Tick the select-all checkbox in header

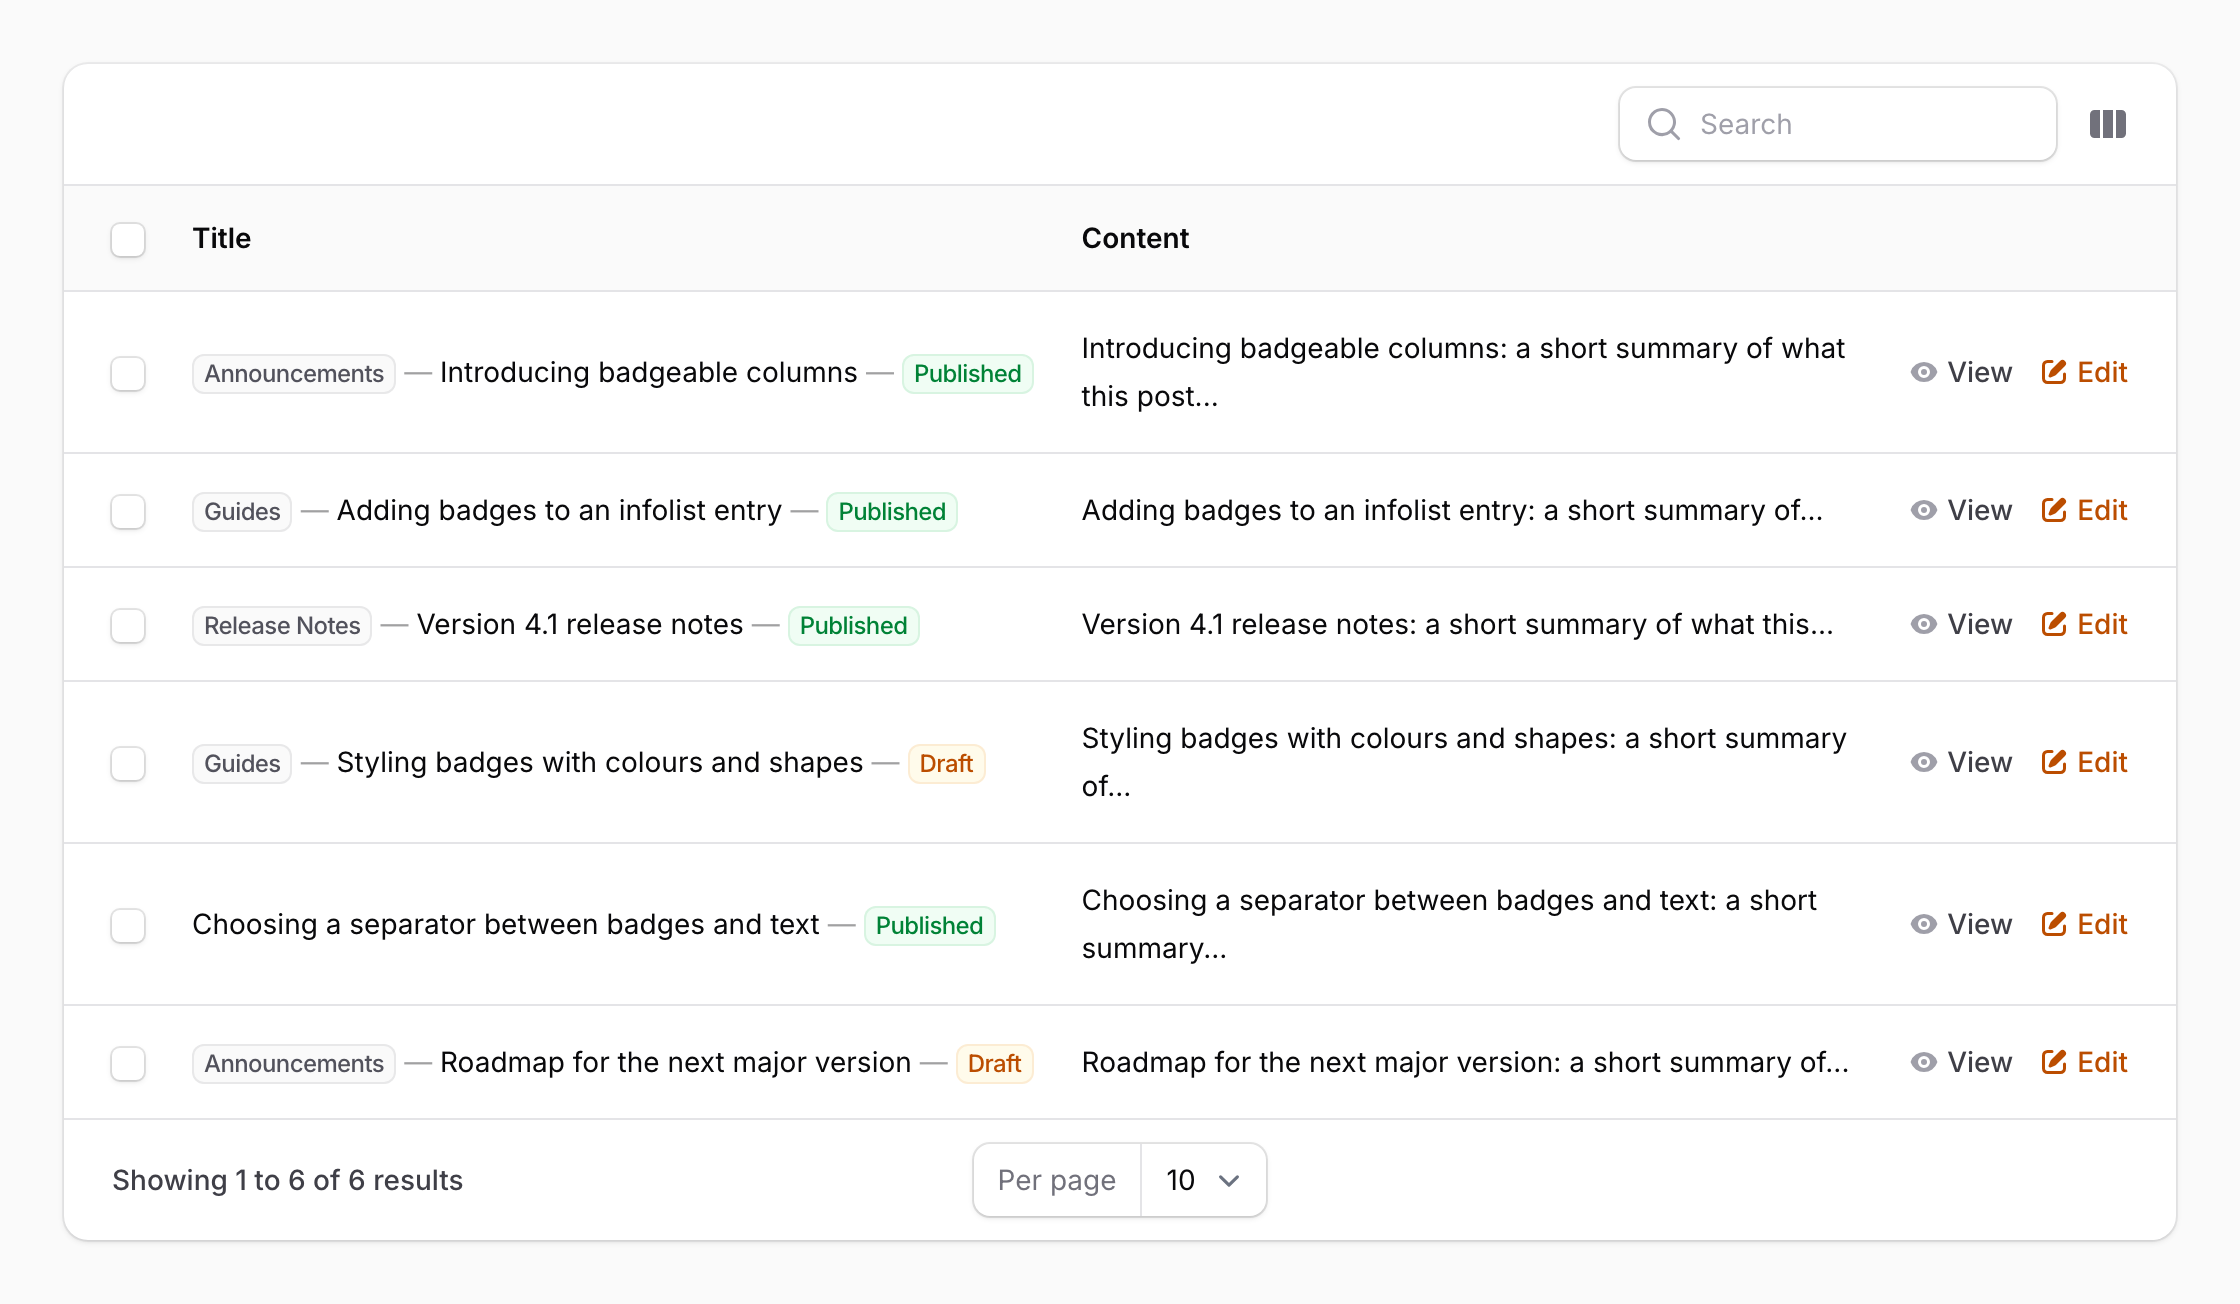point(128,239)
